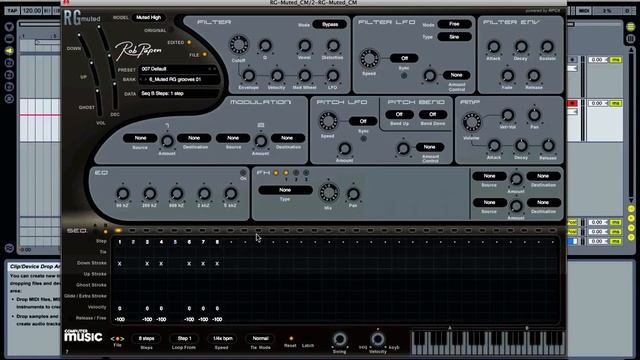Click the sequencer Latch button
The image size is (640, 360).
pos(308,346)
